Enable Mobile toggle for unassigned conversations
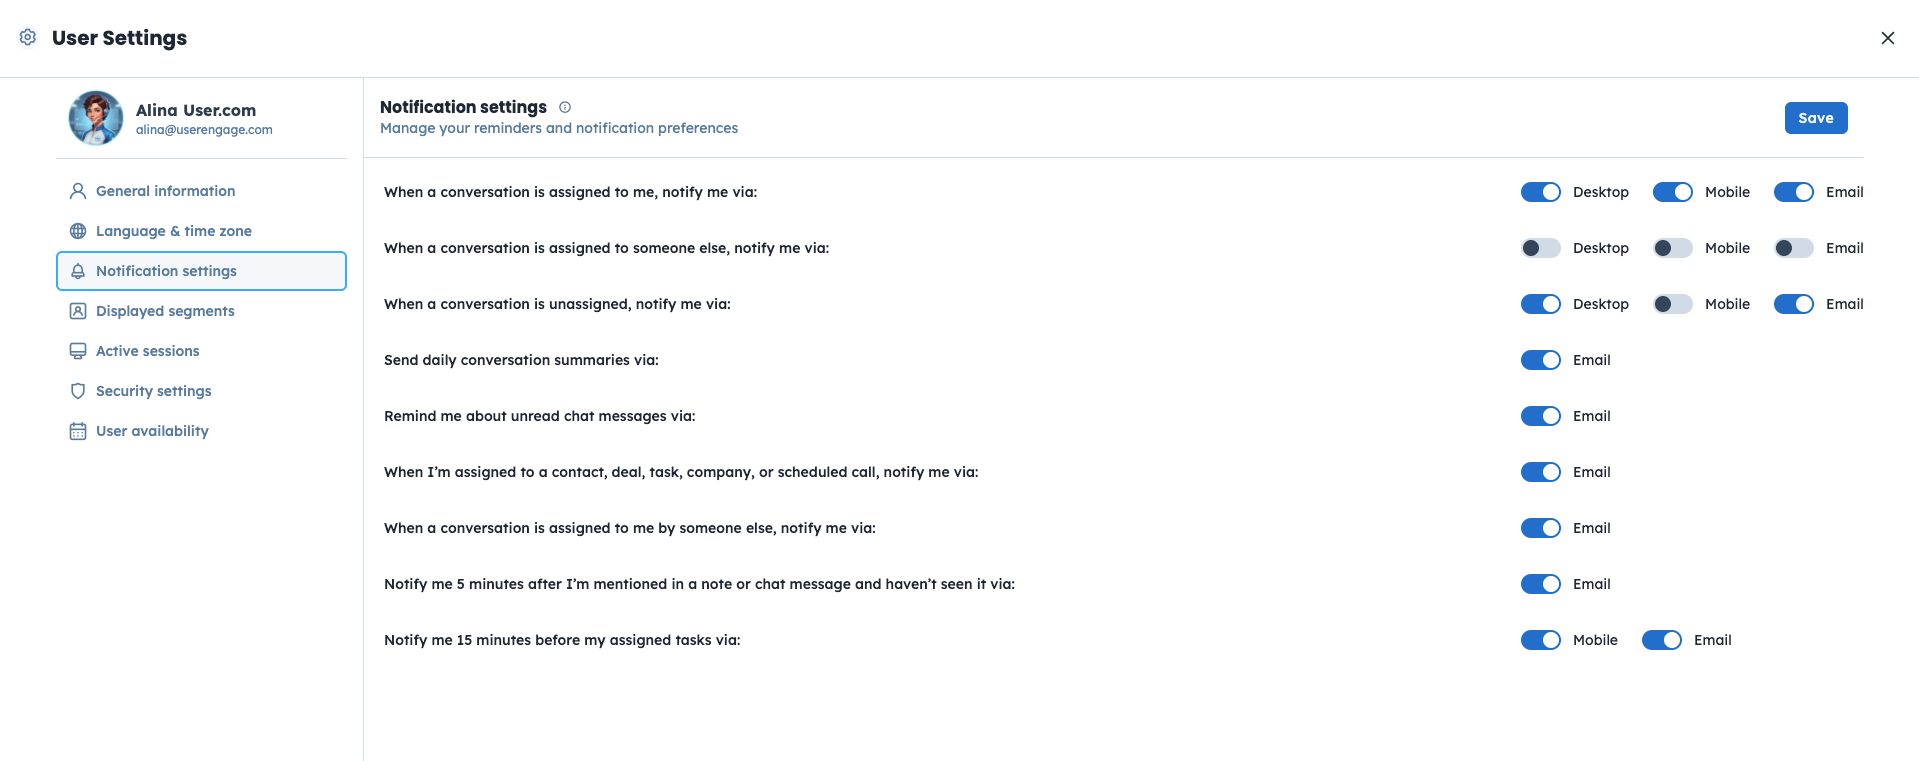The height and width of the screenshot is (761, 1919). 1672,304
